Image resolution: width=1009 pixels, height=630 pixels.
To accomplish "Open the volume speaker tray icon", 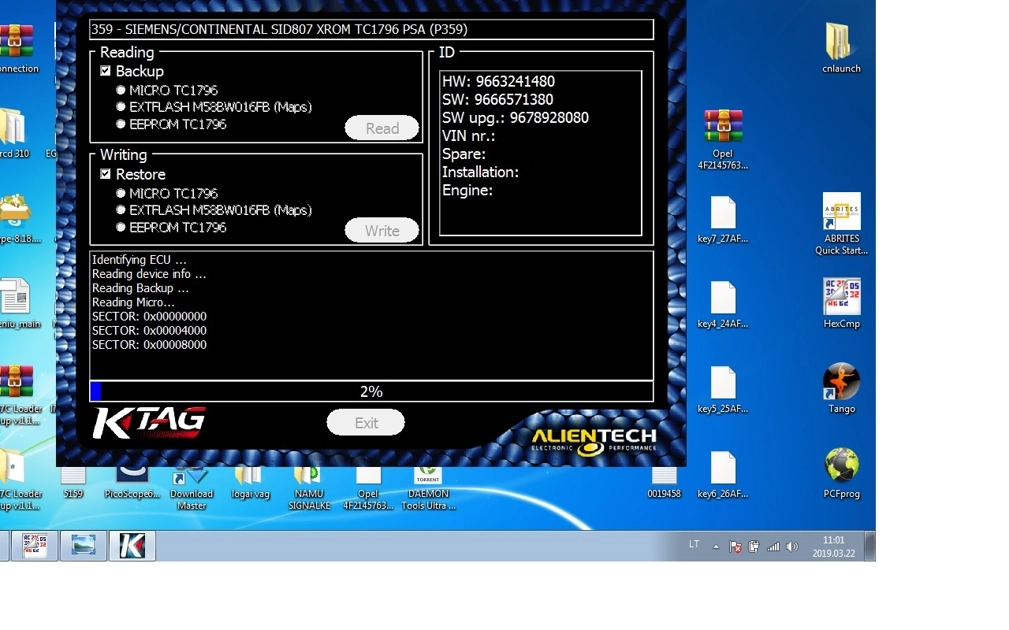I will (x=792, y=546).
